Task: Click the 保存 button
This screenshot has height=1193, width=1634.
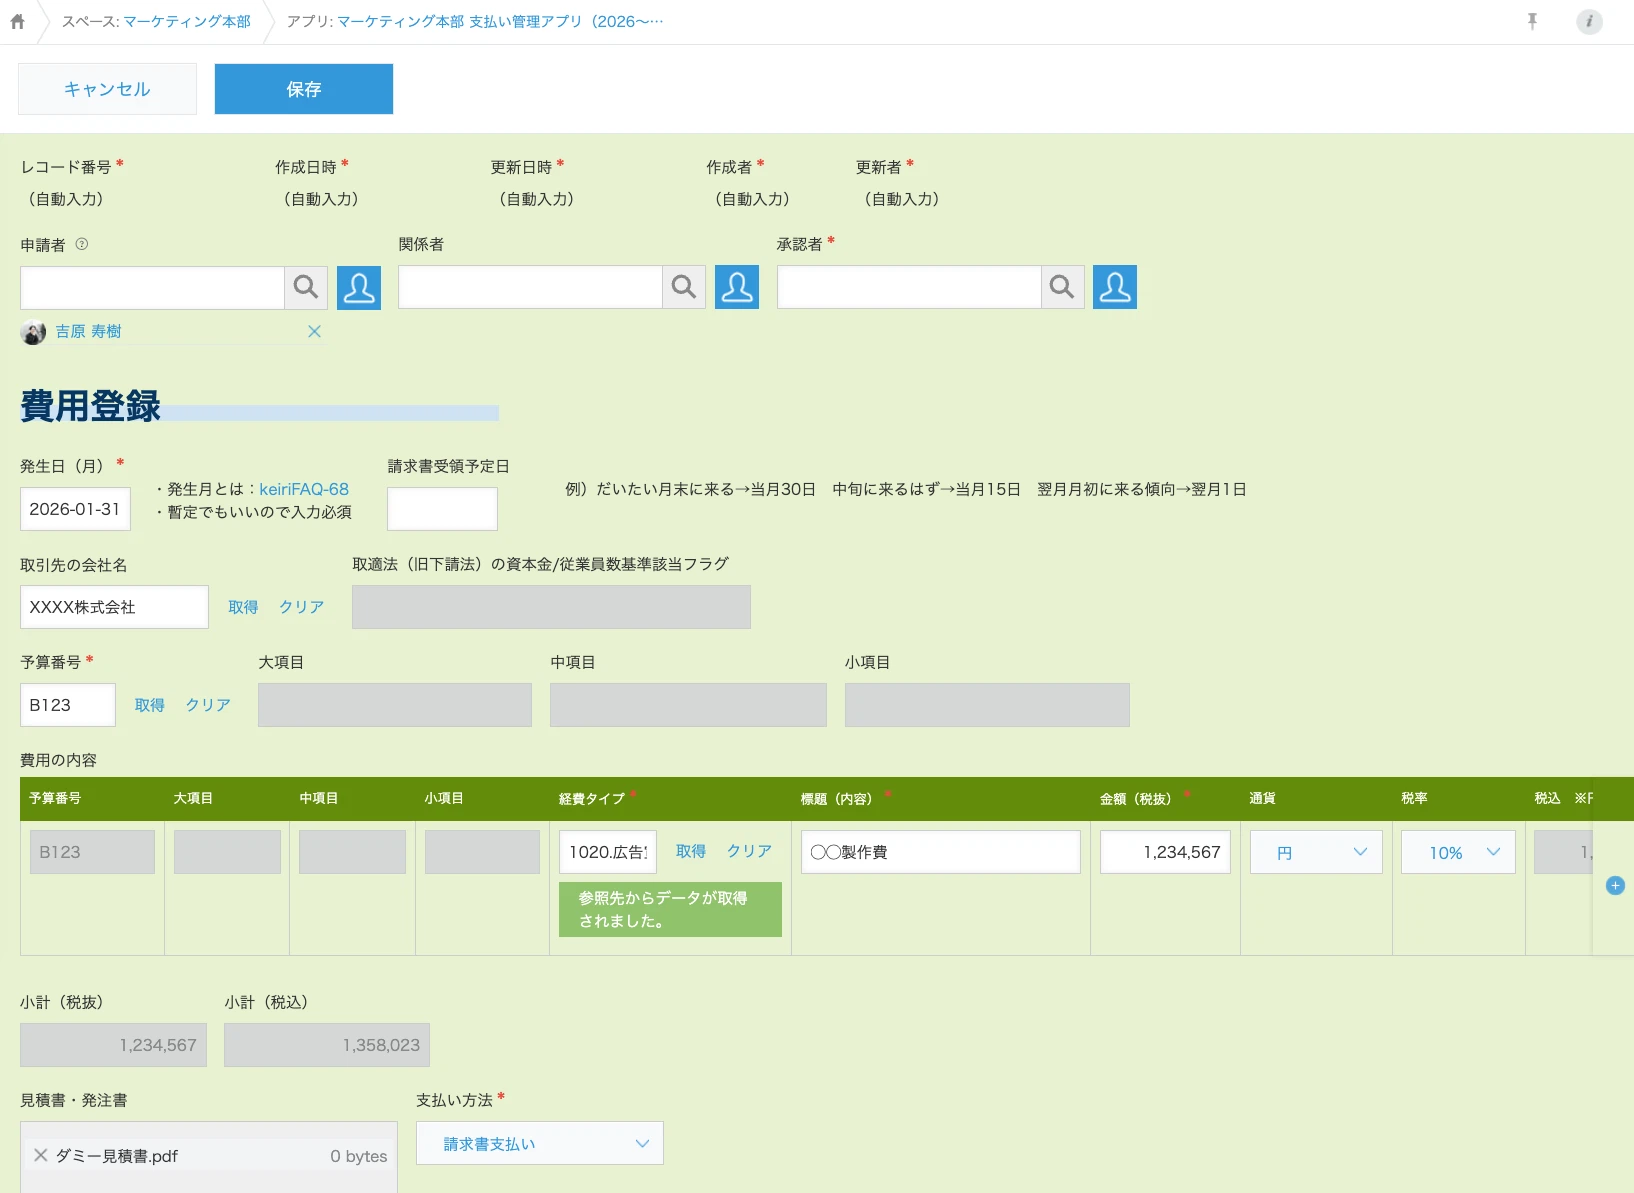Action: click(304, 89)
